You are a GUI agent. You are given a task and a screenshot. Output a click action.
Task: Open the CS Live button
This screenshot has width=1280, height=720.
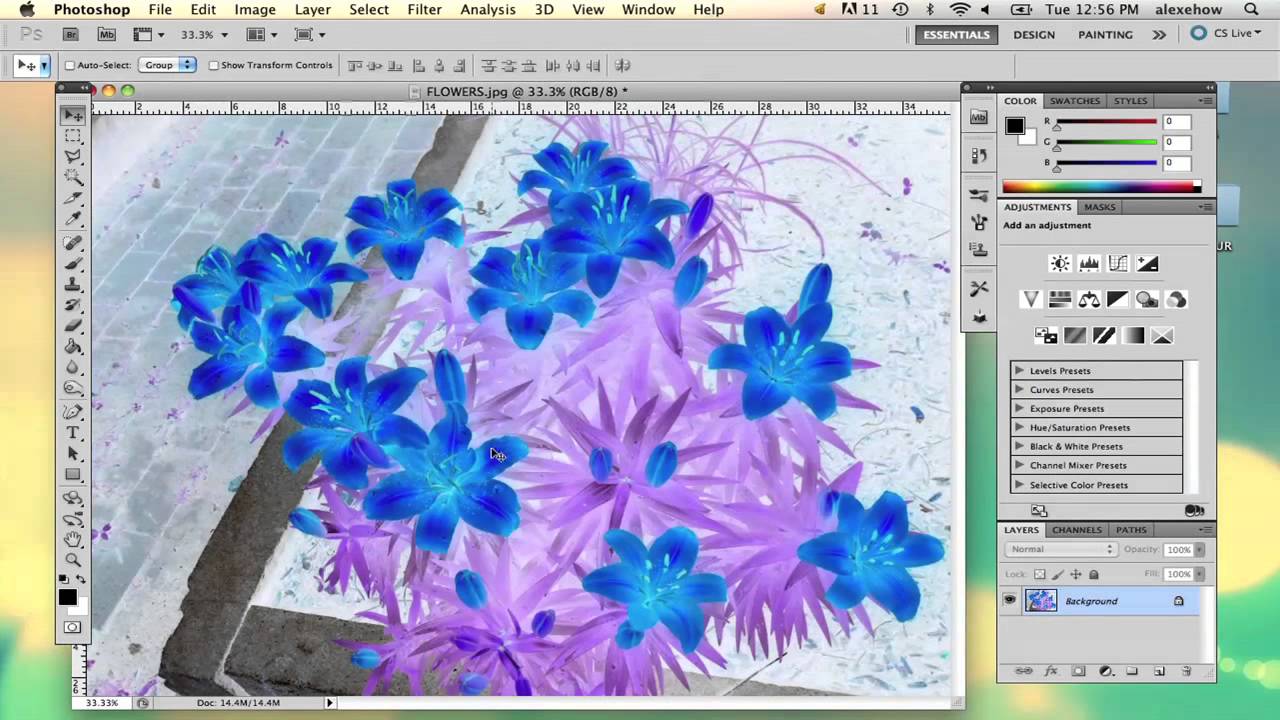1224,34
